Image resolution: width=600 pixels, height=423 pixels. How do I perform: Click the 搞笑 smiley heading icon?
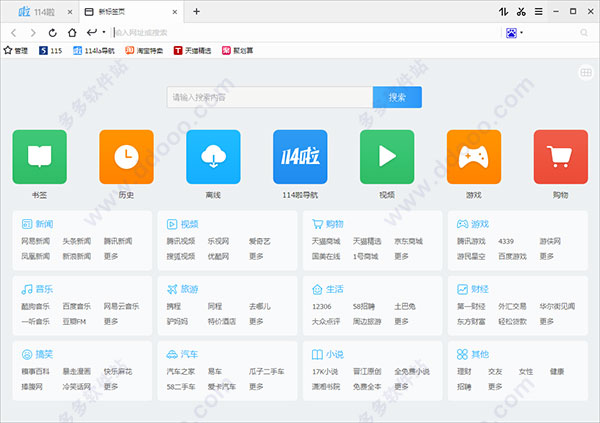tap(27, 354)
